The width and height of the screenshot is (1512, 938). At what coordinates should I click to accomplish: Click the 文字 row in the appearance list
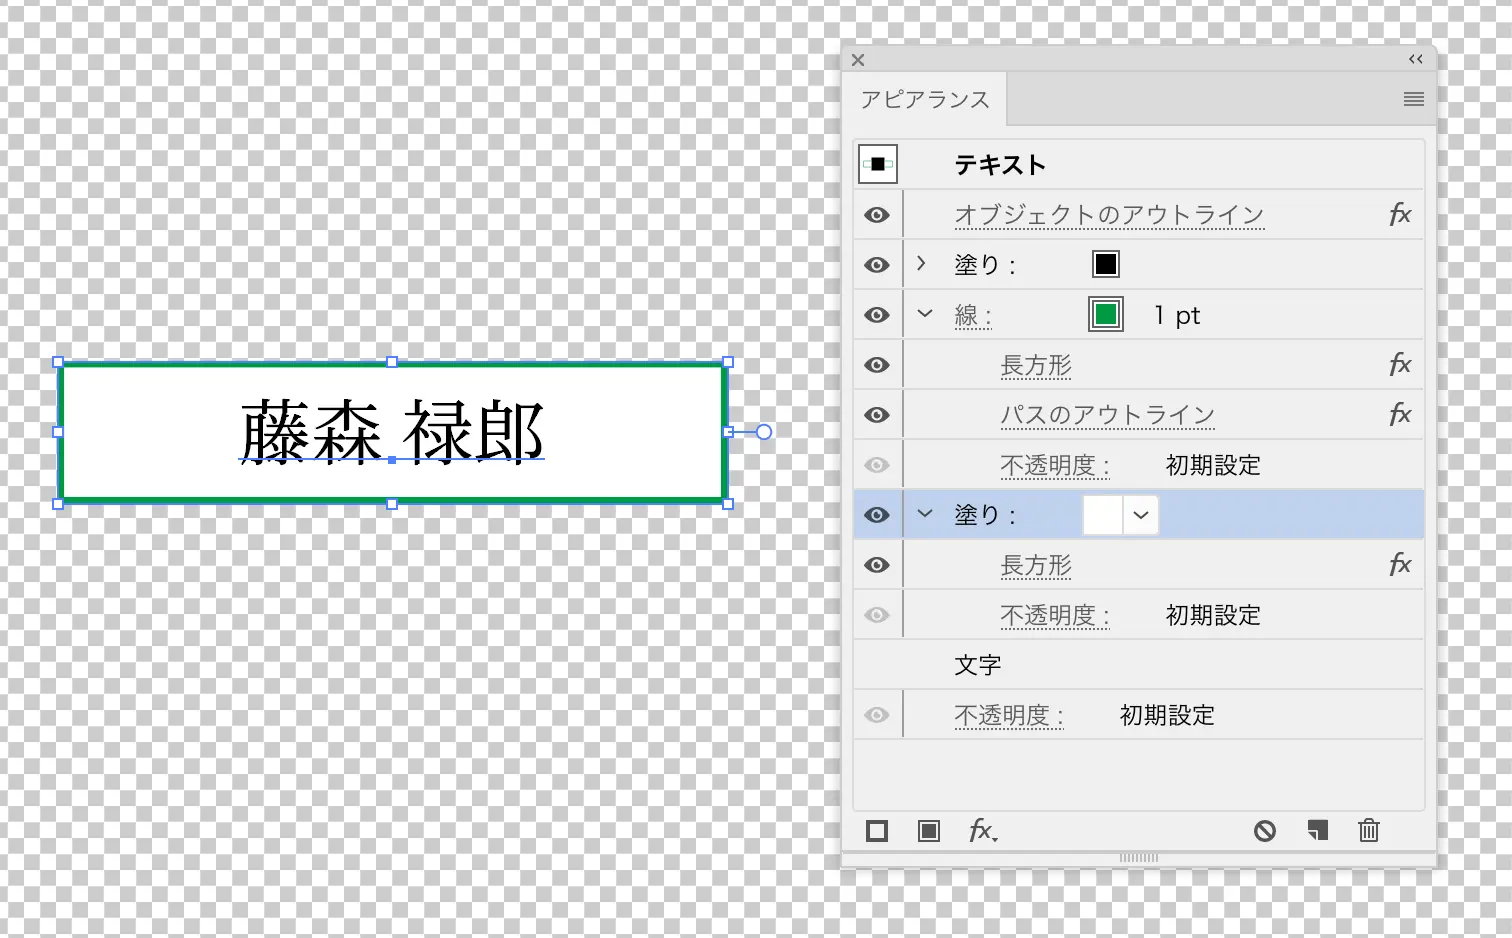pos(978,664)
